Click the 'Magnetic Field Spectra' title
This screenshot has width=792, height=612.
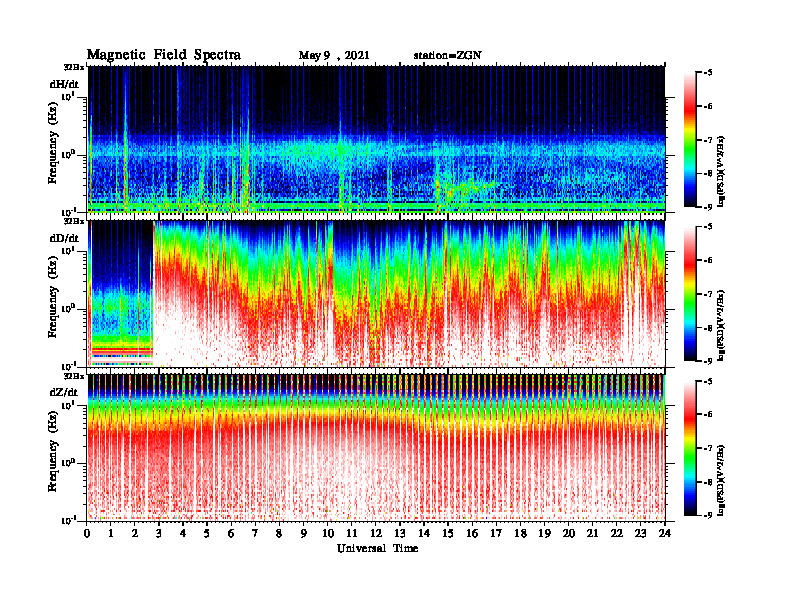pos(164,55)
